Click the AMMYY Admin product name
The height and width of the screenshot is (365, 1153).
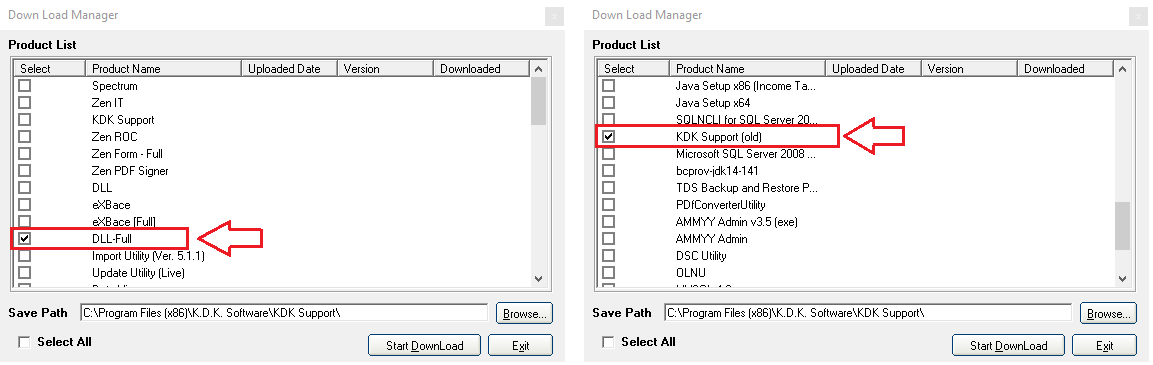[712, 238]
